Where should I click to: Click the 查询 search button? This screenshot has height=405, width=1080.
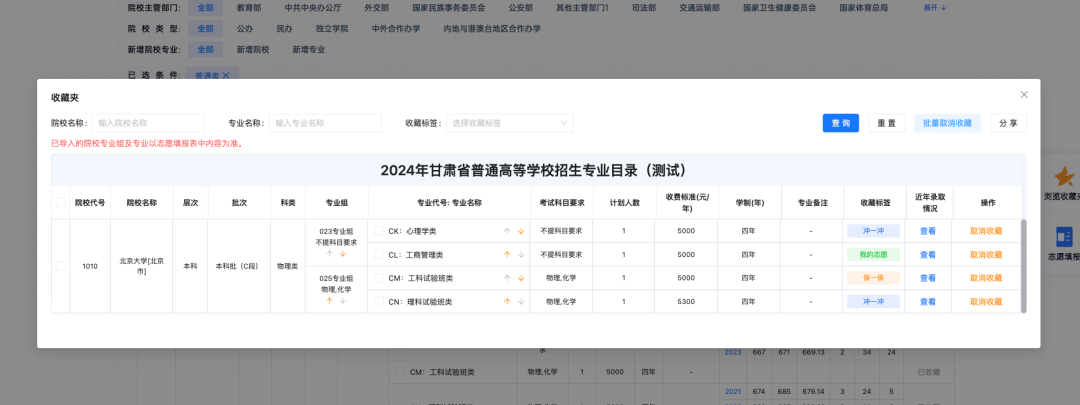[840, 123]
